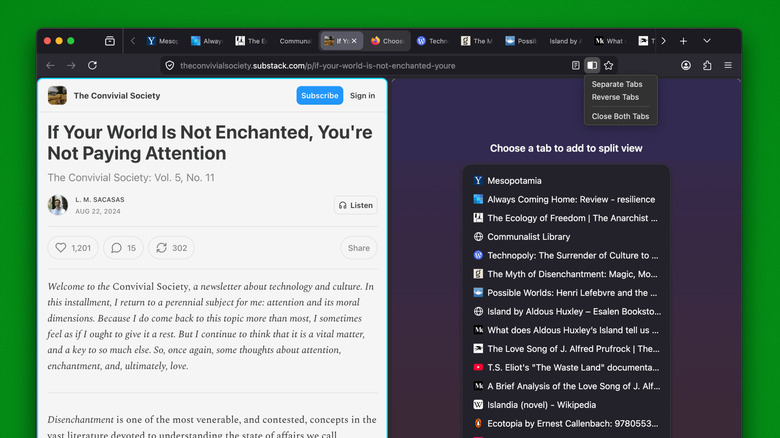This screenshot has width=780, height=438.
Task: Expand the list all tabs chevron
Action: [x=707, y=41]
